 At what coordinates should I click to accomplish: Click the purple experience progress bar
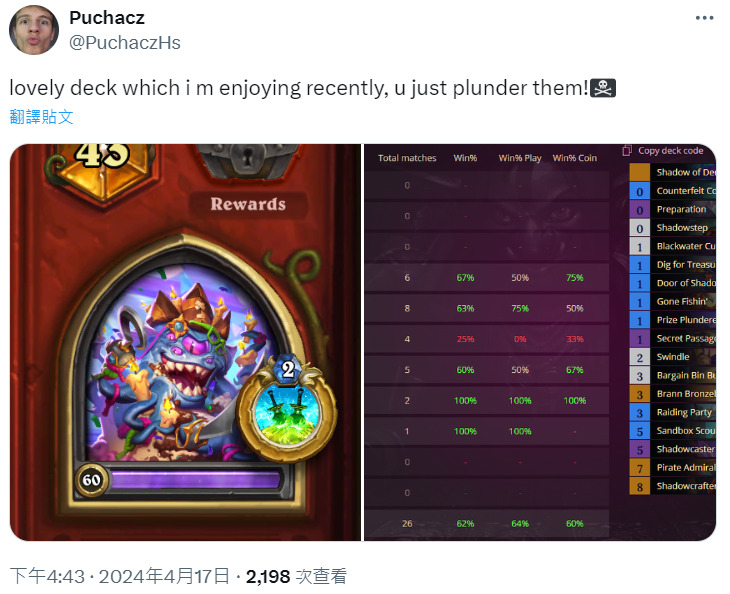point(196,480)
